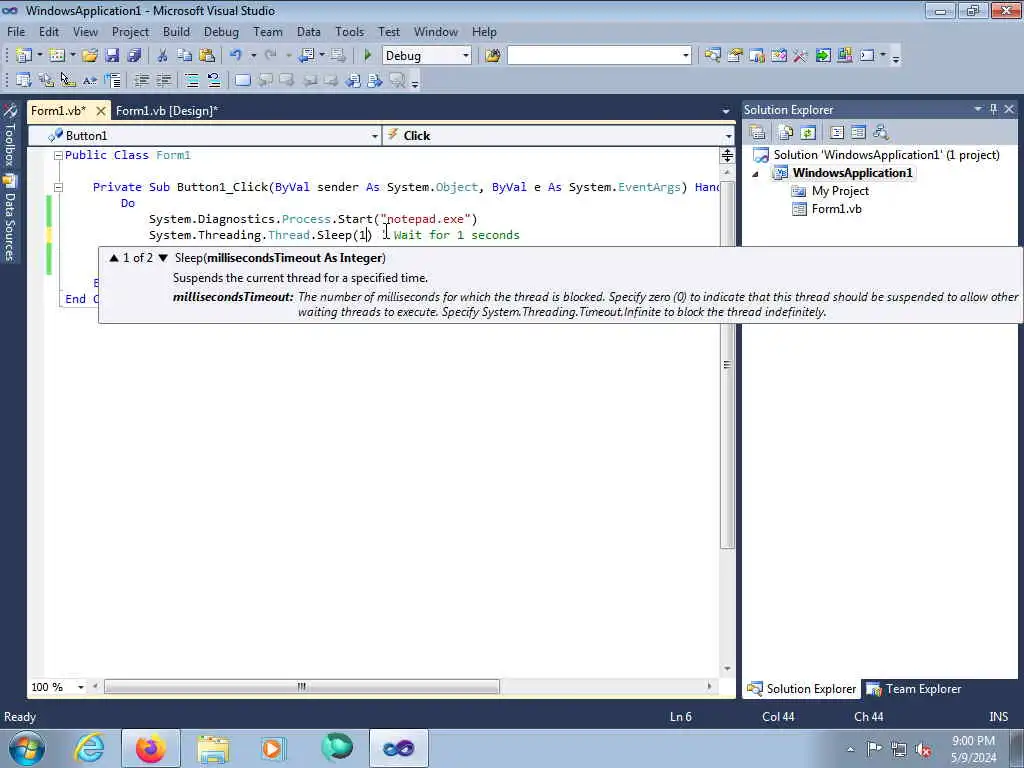Select Form1.vb in Solution Explorer
Image resolution: width=1024 pixels, height=768 pixels.
pyautogui.click(x=836, y=209)
